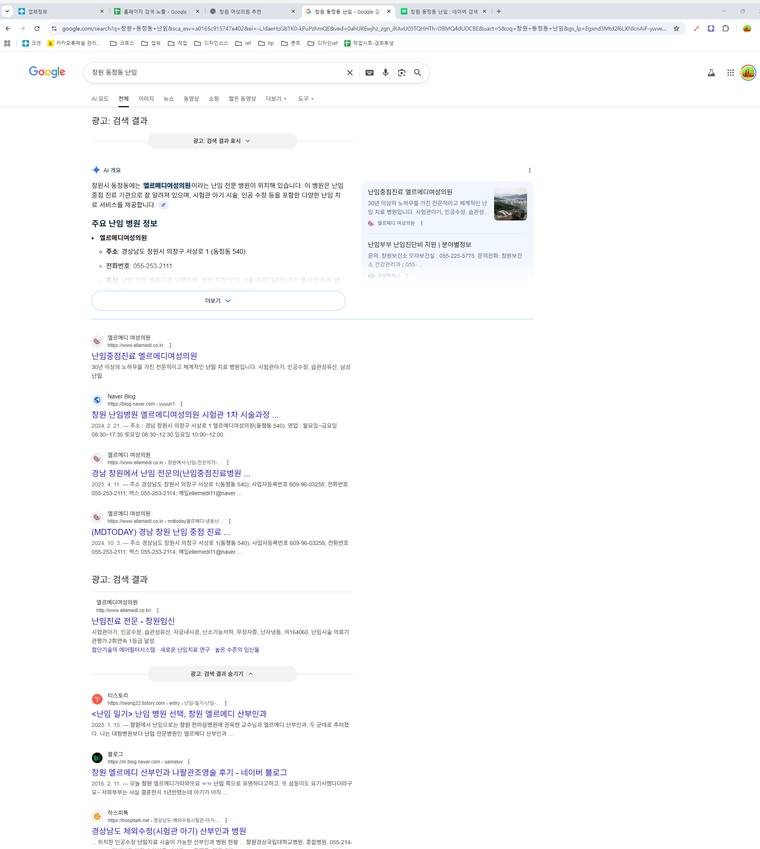View site information in address bar
This screenshot has height=849, width=760.
(x=54, y=28)
